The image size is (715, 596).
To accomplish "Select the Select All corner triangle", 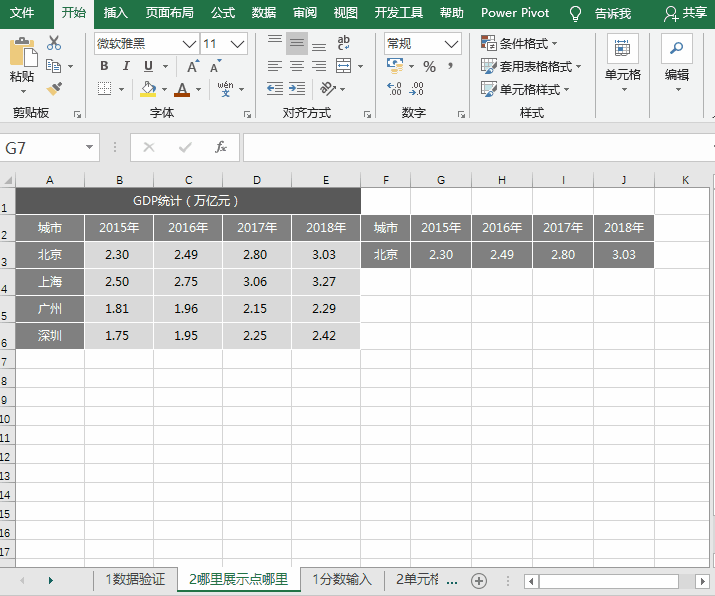I will [x=8, y=180].
